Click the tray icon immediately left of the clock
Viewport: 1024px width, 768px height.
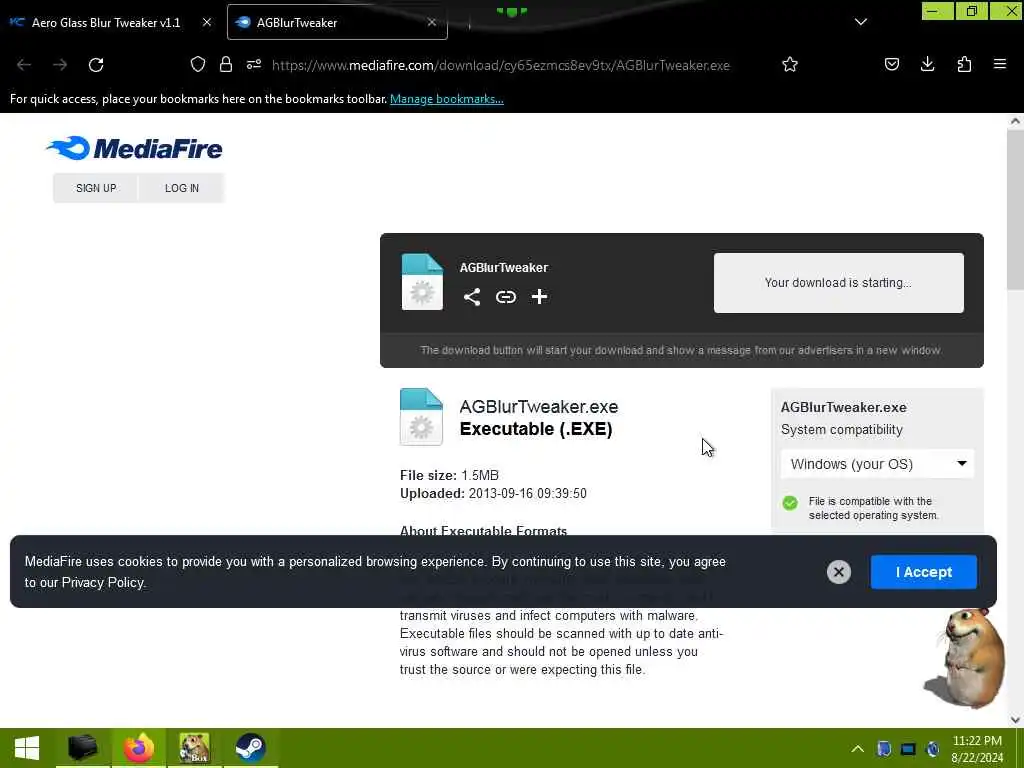click(x=933, y=749)
